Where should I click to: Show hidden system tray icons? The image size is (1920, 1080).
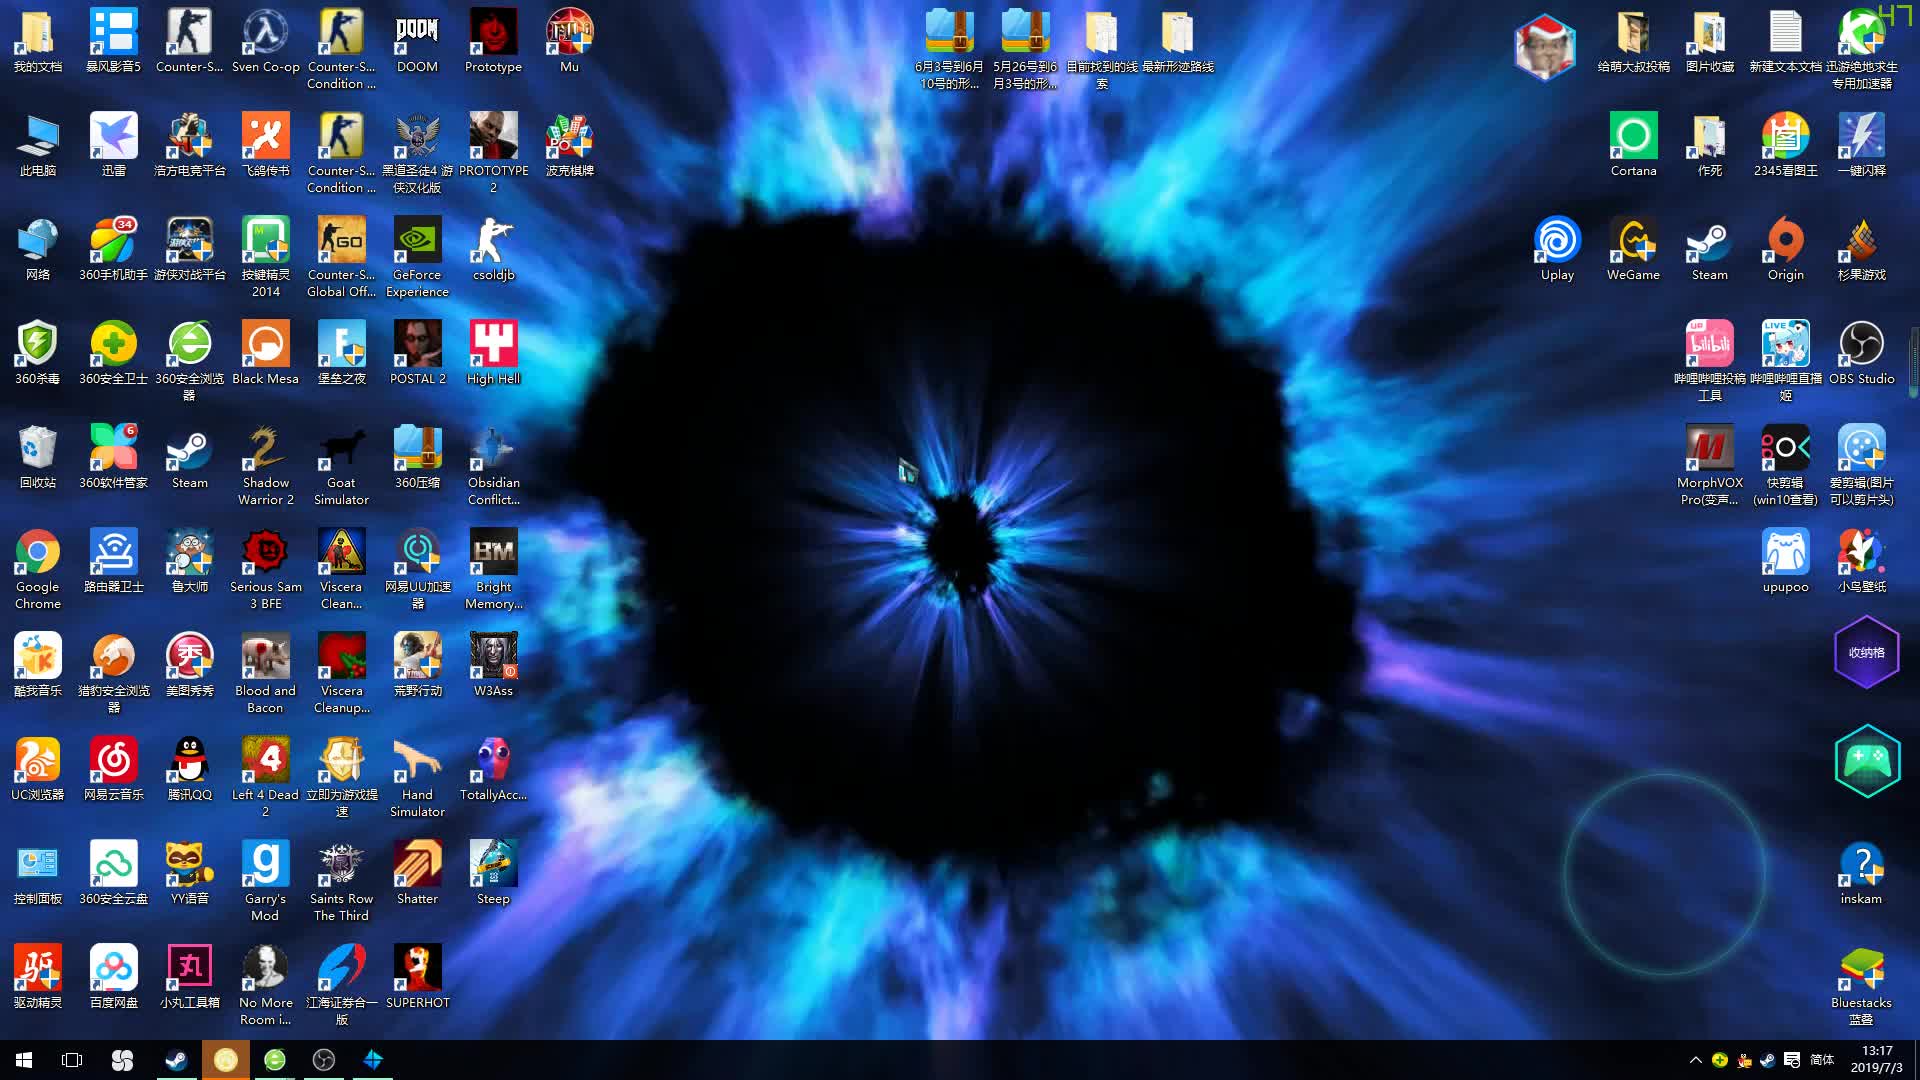click(x=1695, y=1060)
